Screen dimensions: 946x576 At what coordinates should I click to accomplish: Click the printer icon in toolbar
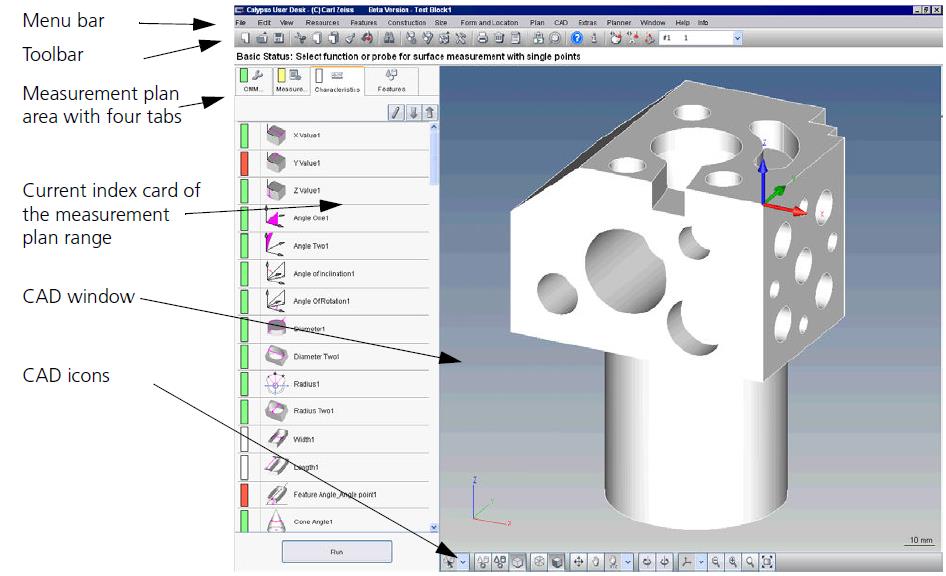483,38
